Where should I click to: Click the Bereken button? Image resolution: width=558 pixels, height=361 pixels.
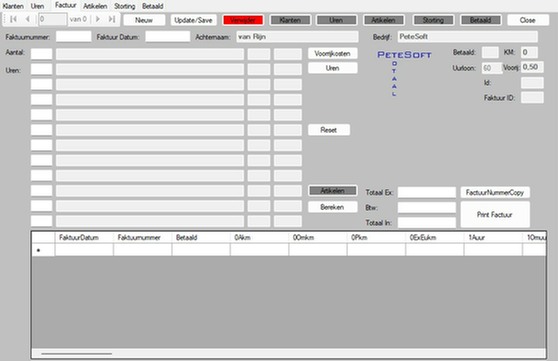pyautogui.click(x=332, y=207)
